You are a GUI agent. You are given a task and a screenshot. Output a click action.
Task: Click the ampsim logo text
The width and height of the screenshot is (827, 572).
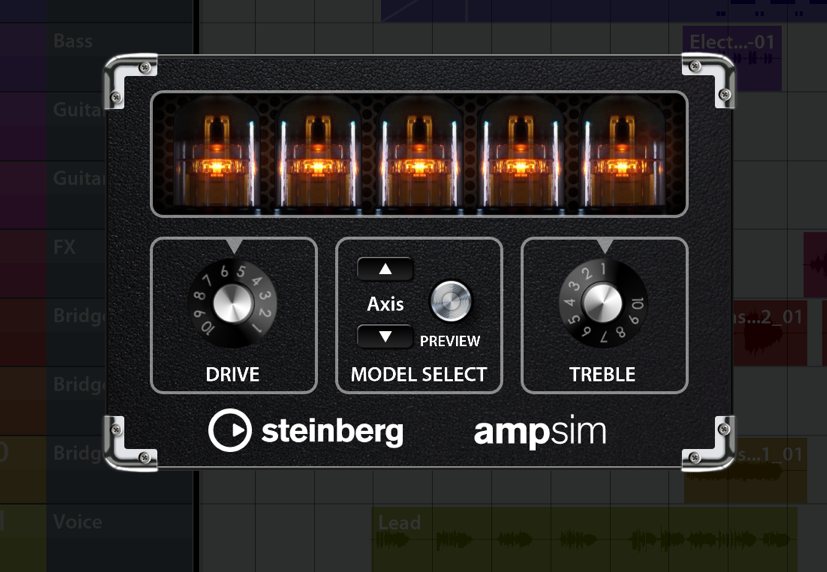point(539,431)
